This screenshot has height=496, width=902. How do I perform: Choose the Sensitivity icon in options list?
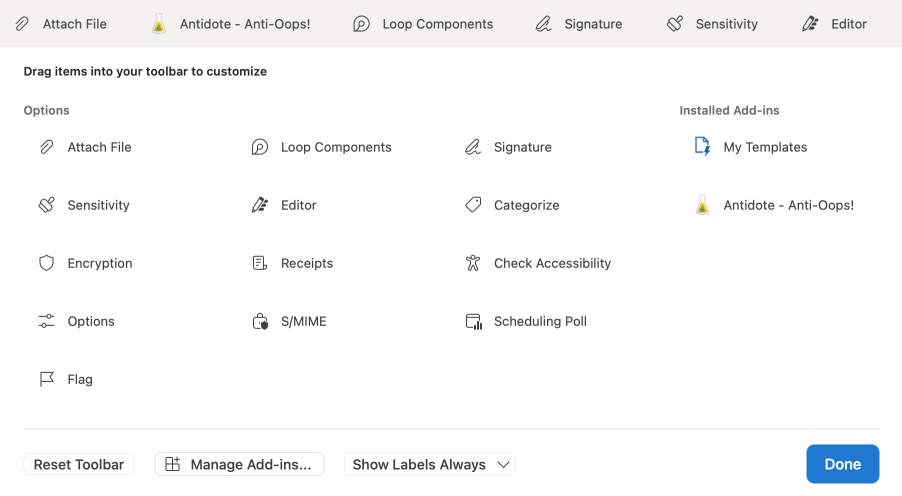pyautogui.click(x=46, y=205)
